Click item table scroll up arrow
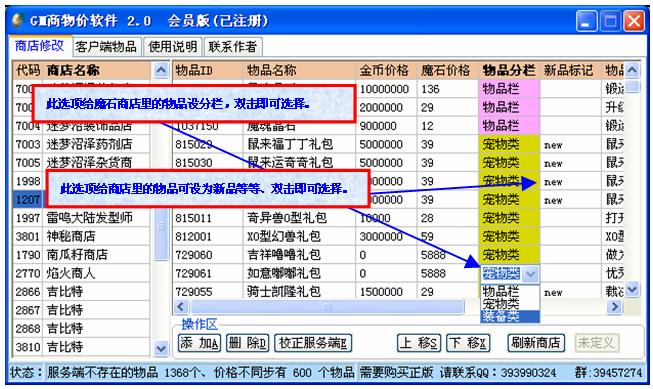 (x=632, y=70)
